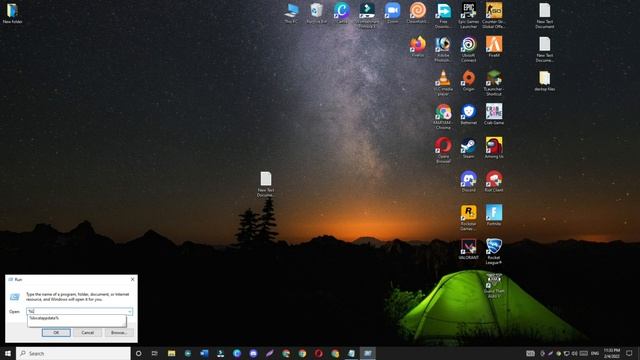
Task: Open Cortana from the taskbar
Action: coord(138,353)
